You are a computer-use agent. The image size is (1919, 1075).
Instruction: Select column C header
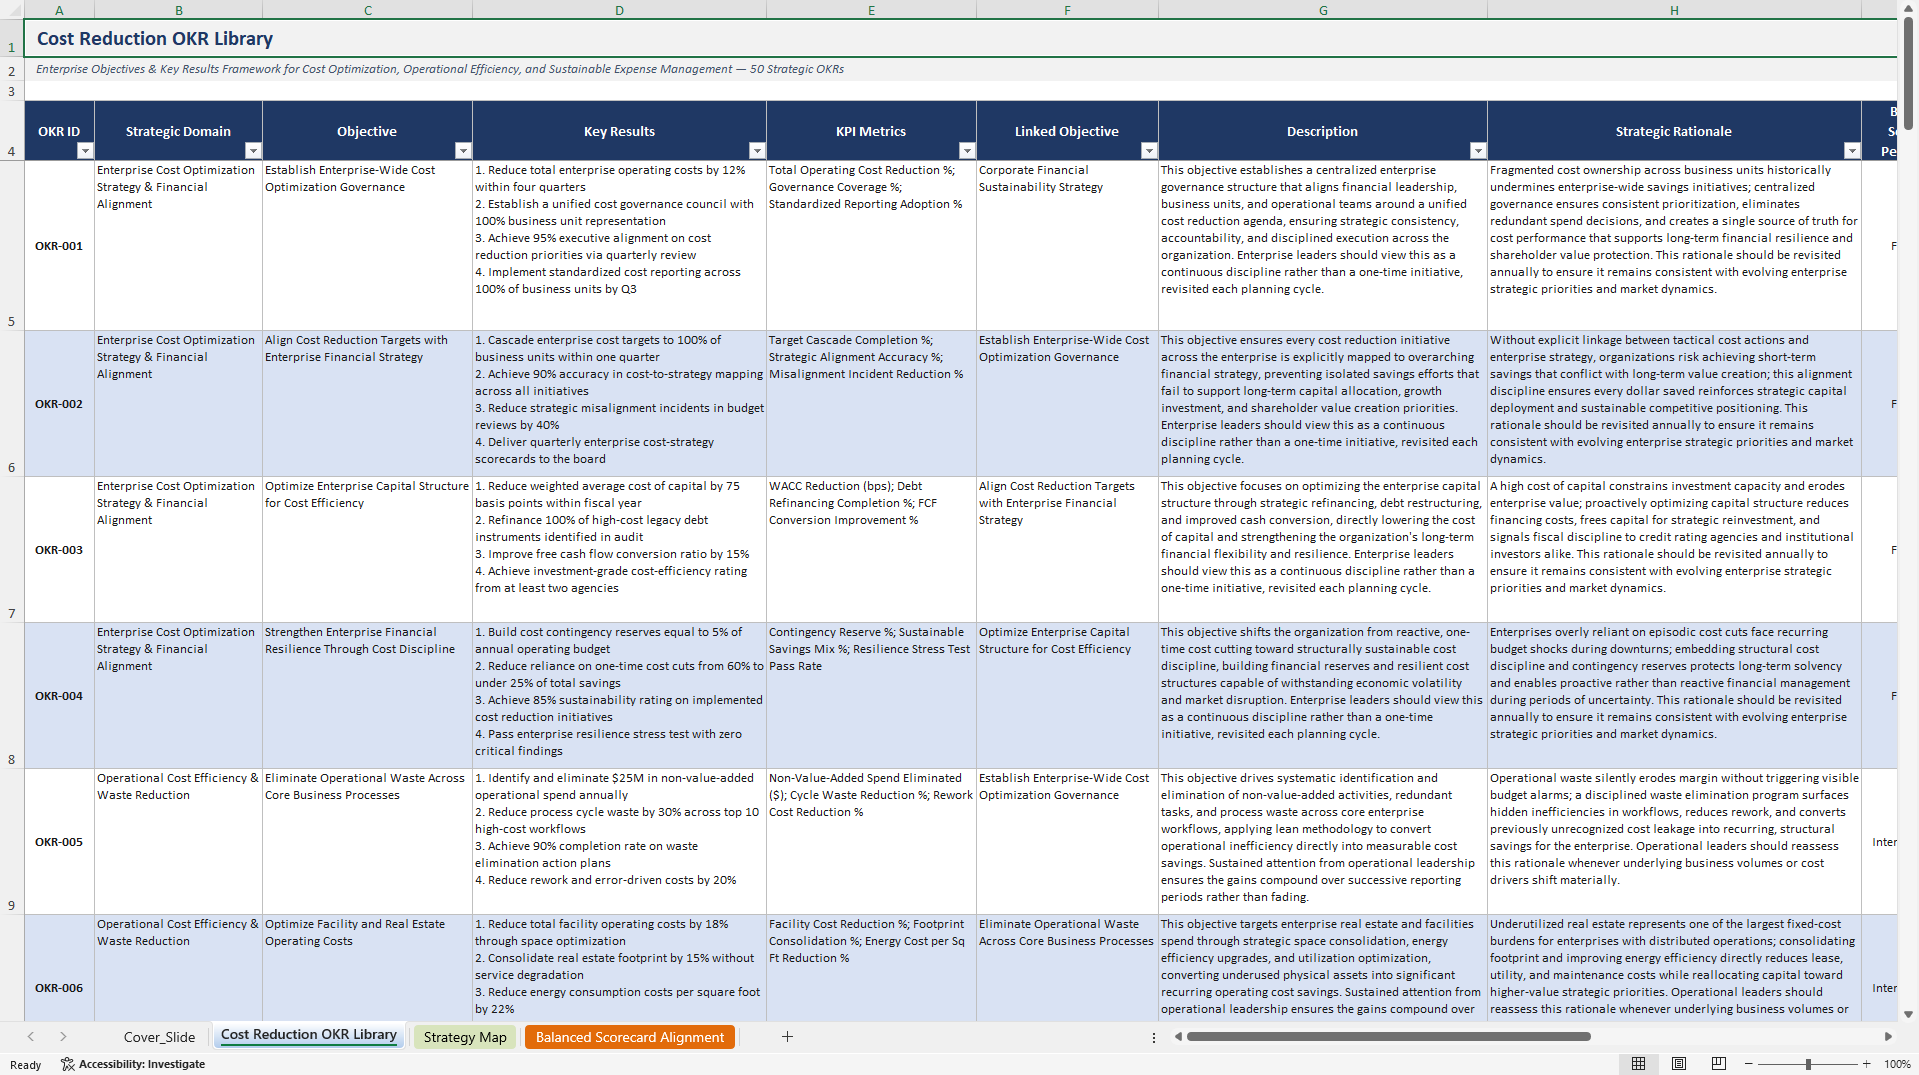click(367, 10)
